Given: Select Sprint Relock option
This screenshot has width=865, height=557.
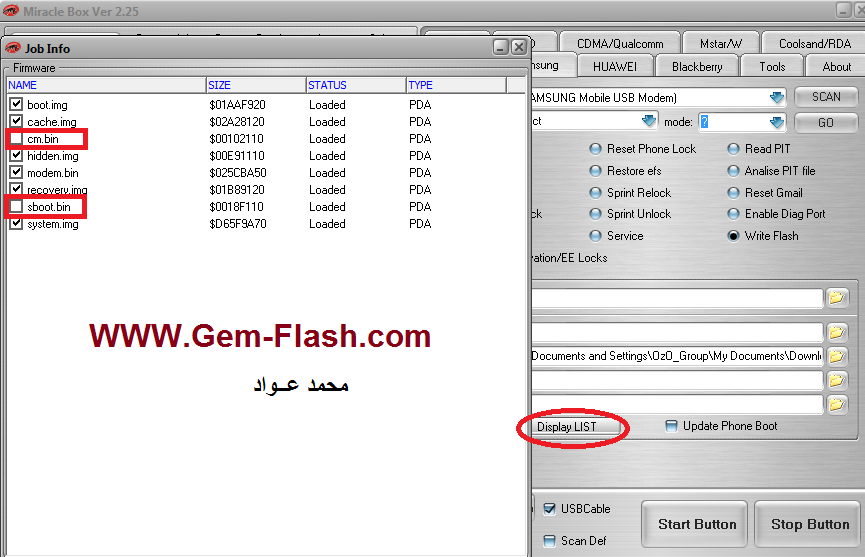Looking at the screenshot, I should tap(595, 193).
